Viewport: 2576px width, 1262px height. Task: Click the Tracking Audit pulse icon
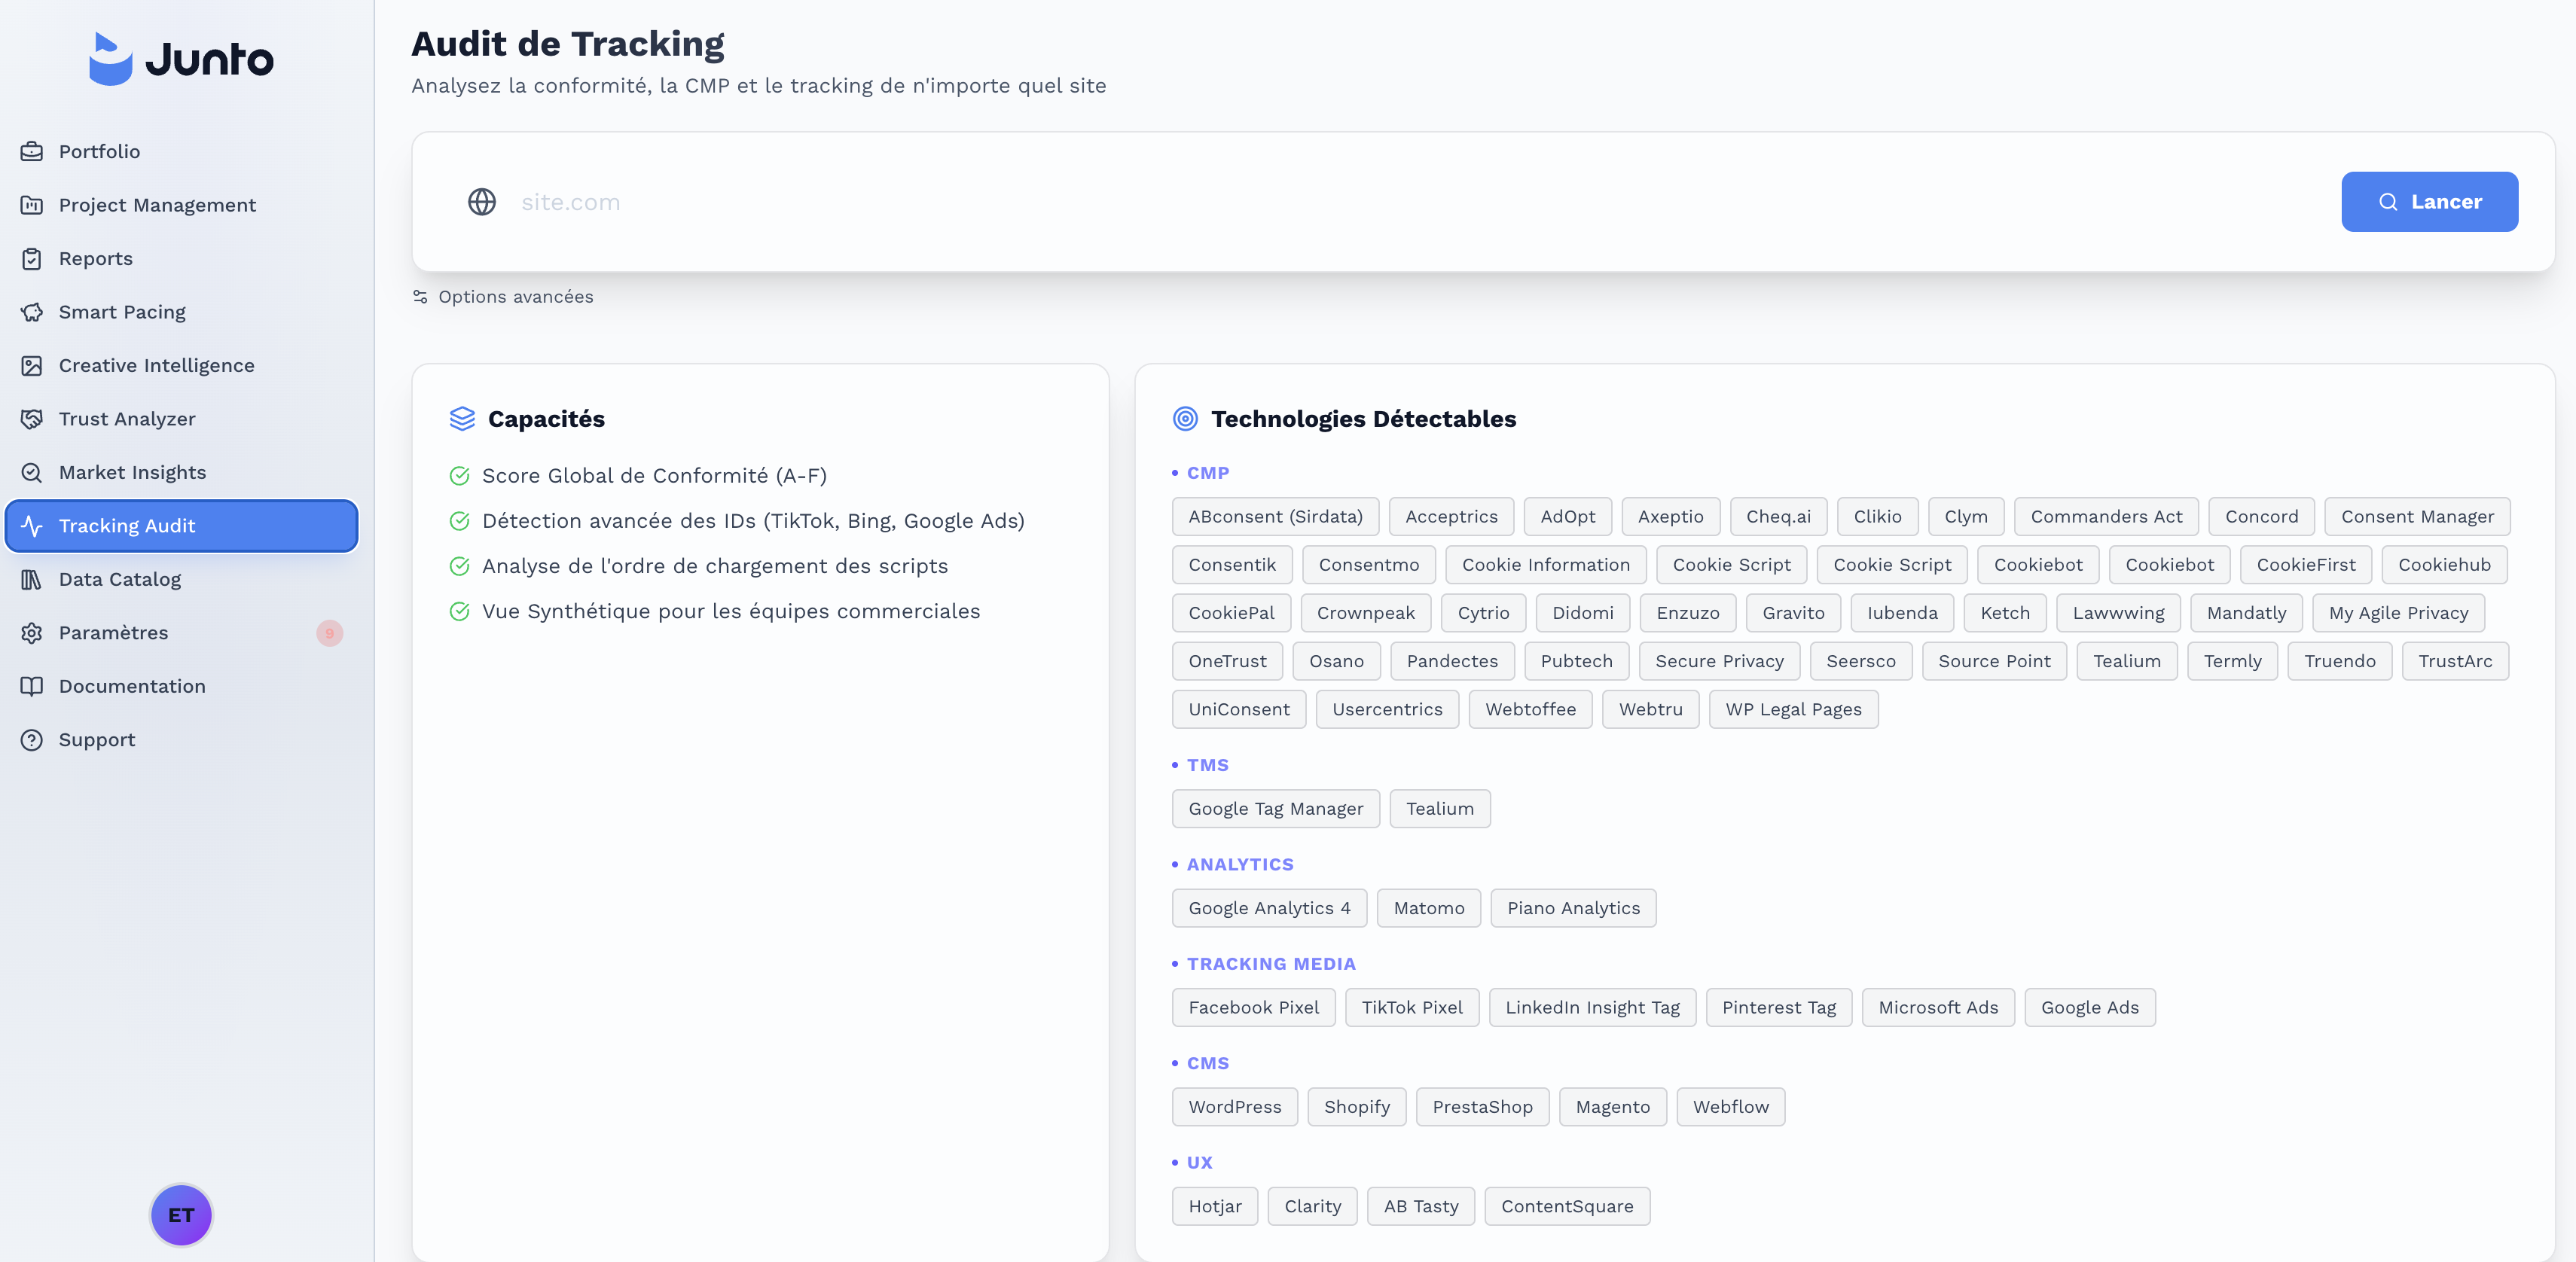coord(32,526)
